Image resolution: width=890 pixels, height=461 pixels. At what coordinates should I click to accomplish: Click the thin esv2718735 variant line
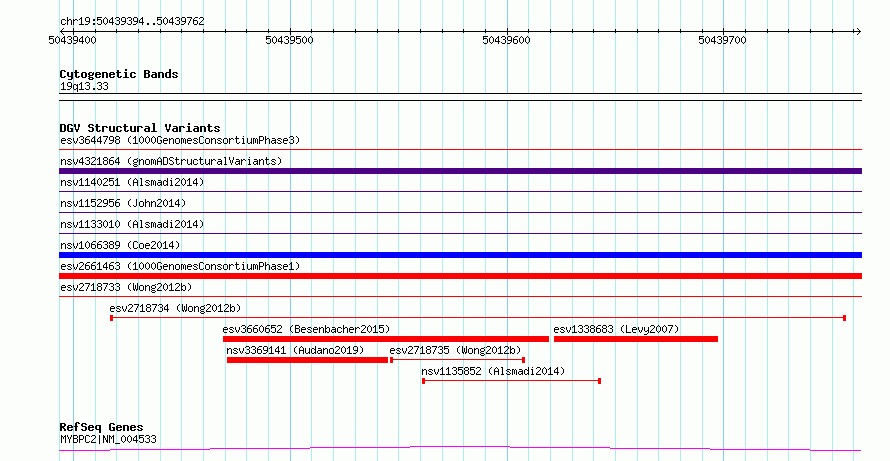click(x=457, y=360)
